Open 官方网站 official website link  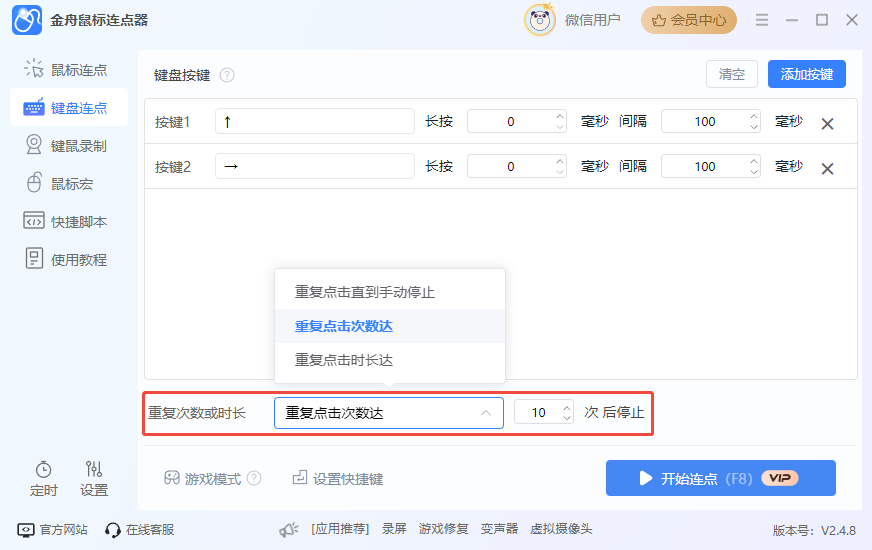click(53, 529)
